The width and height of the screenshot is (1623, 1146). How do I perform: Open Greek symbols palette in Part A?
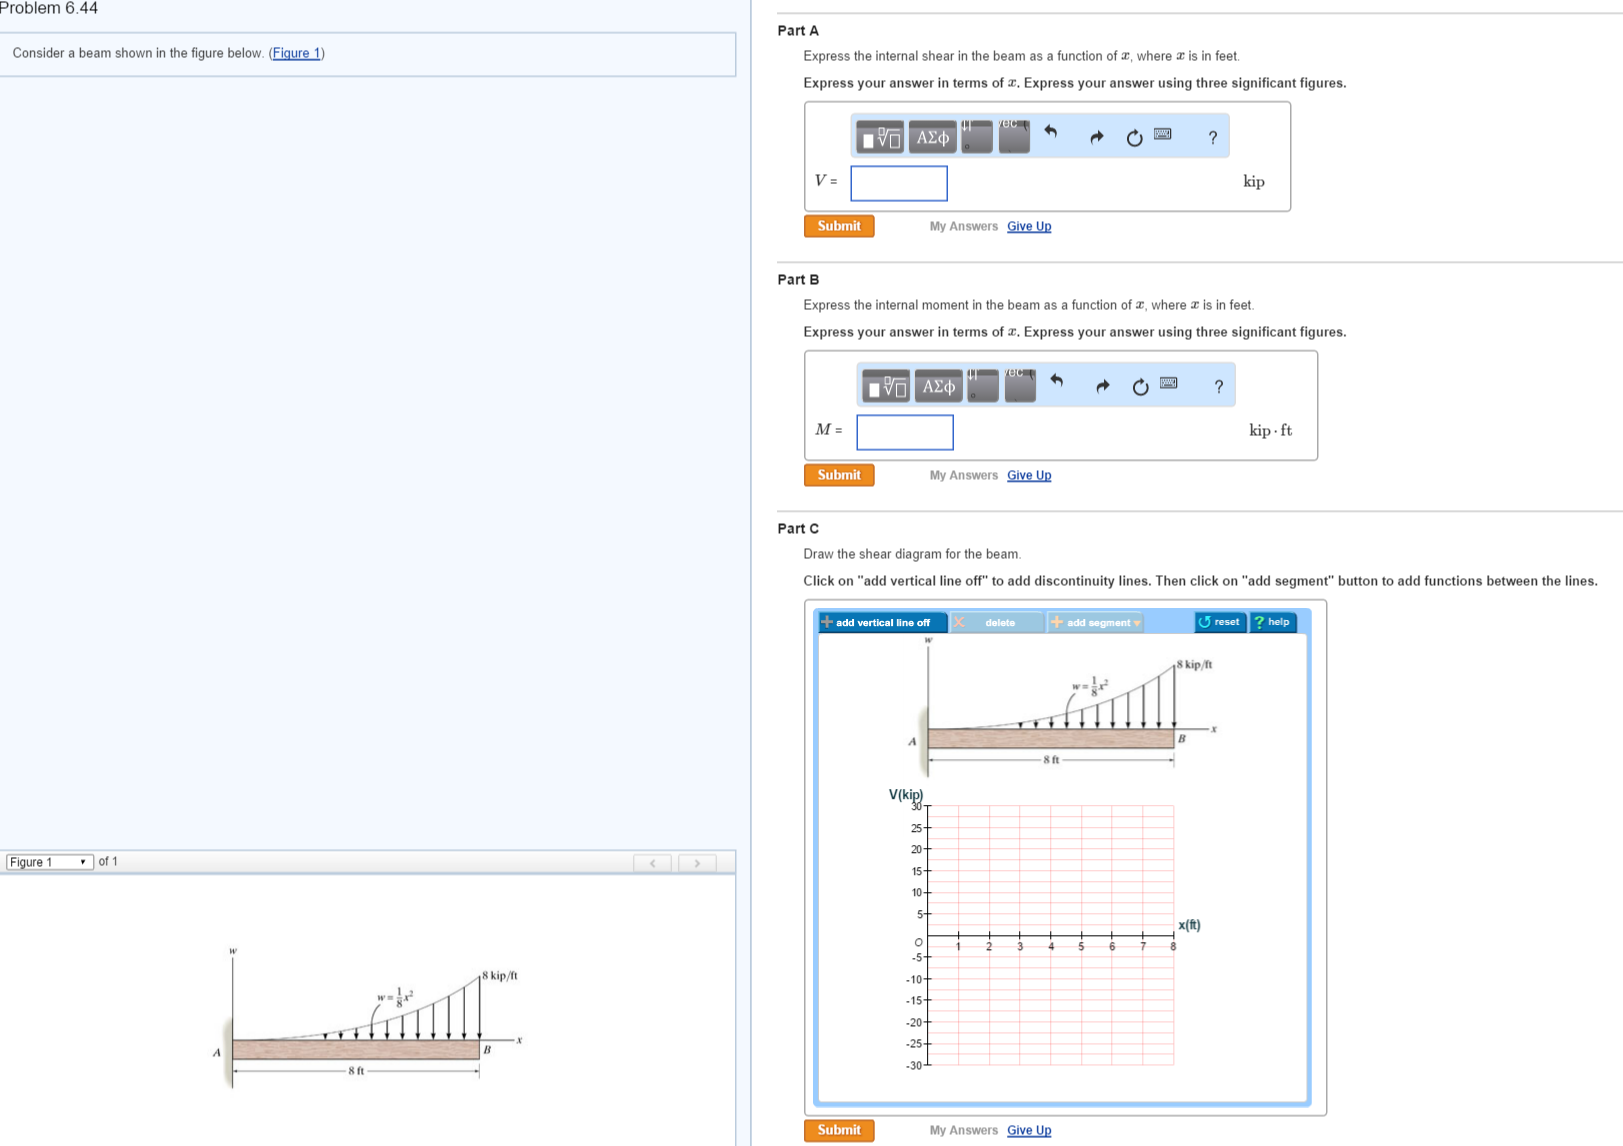[932, 137]
